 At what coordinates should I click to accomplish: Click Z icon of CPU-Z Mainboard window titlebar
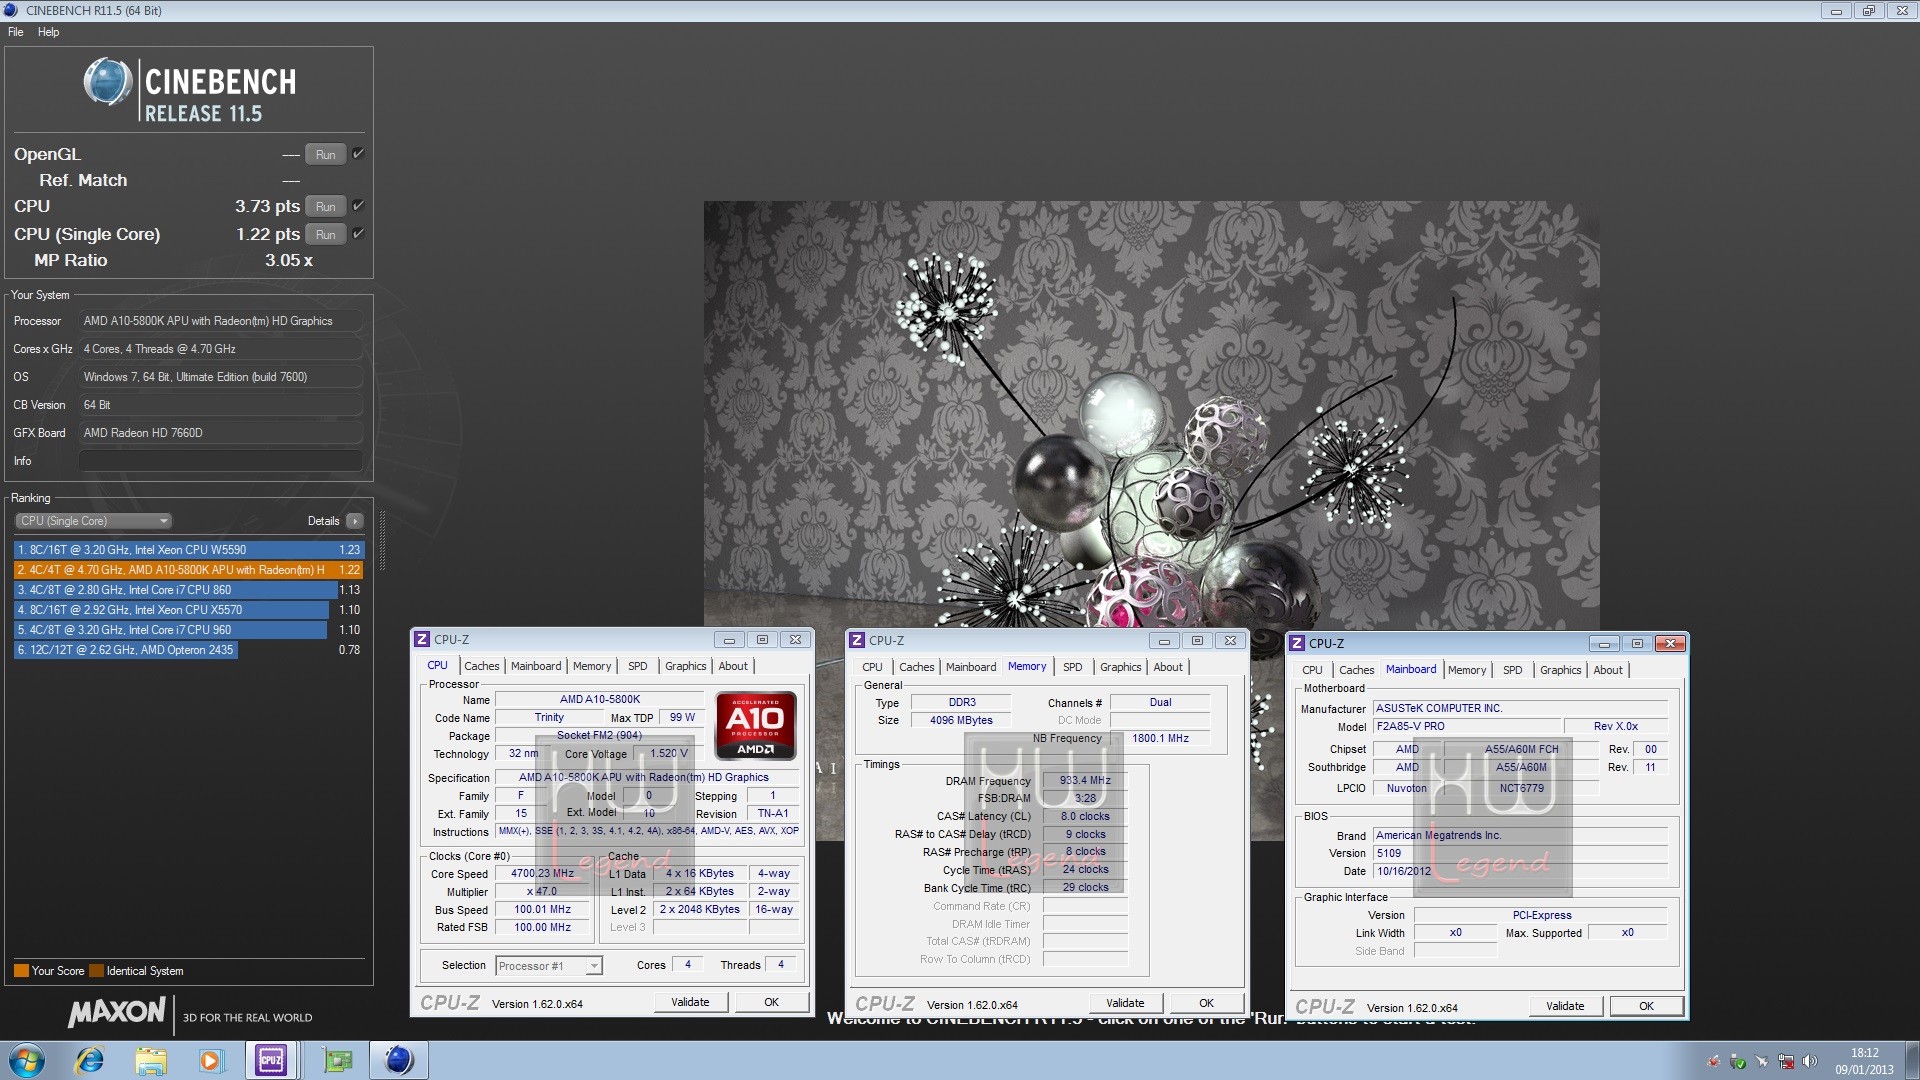(1297, 643)
